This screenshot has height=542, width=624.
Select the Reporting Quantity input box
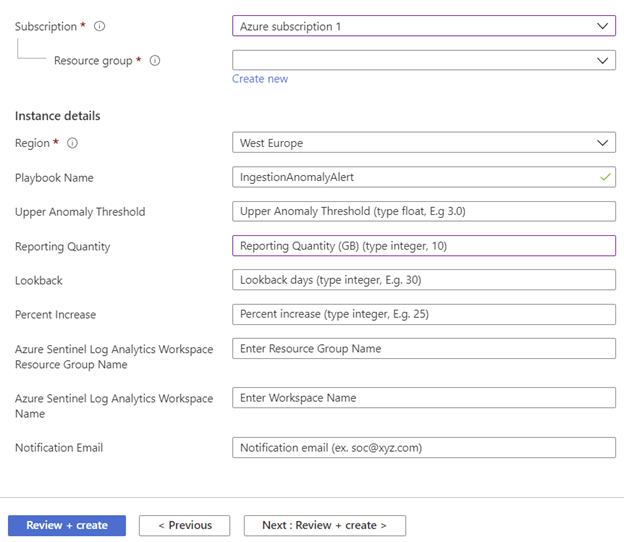[x=423, y=246]
